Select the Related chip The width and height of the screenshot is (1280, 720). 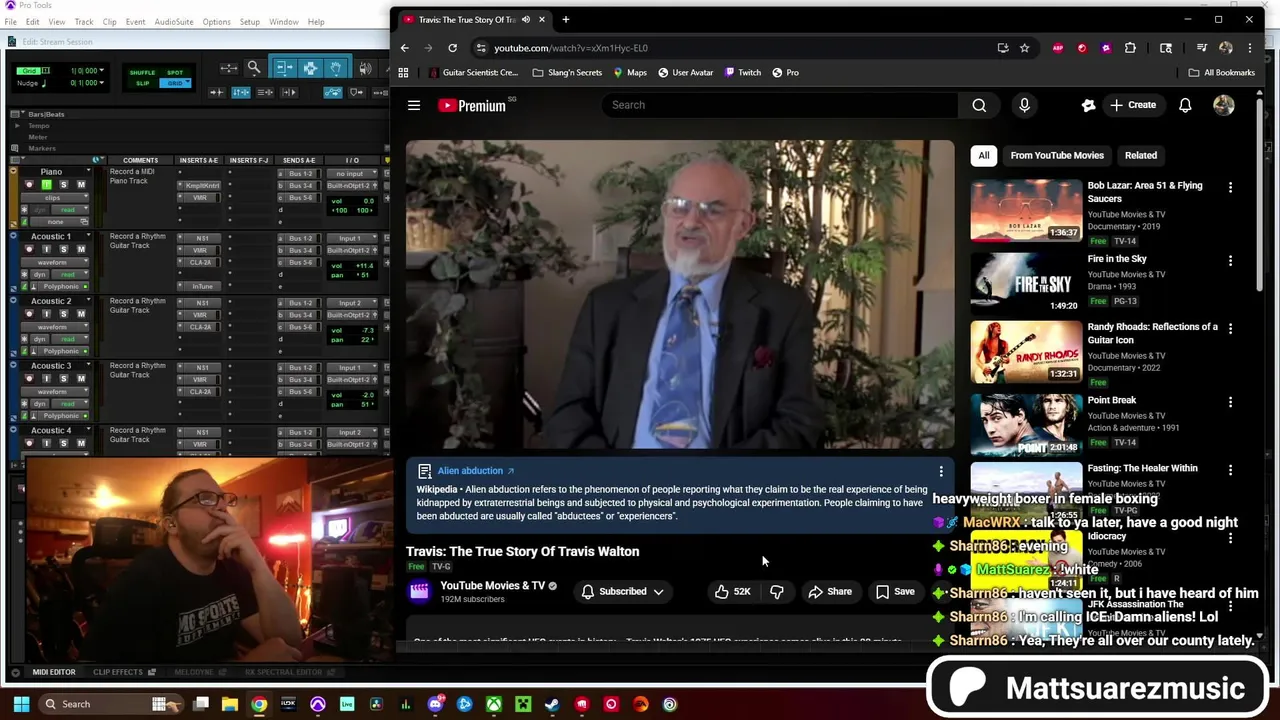pyautogui.click(x=1141, y=155)
